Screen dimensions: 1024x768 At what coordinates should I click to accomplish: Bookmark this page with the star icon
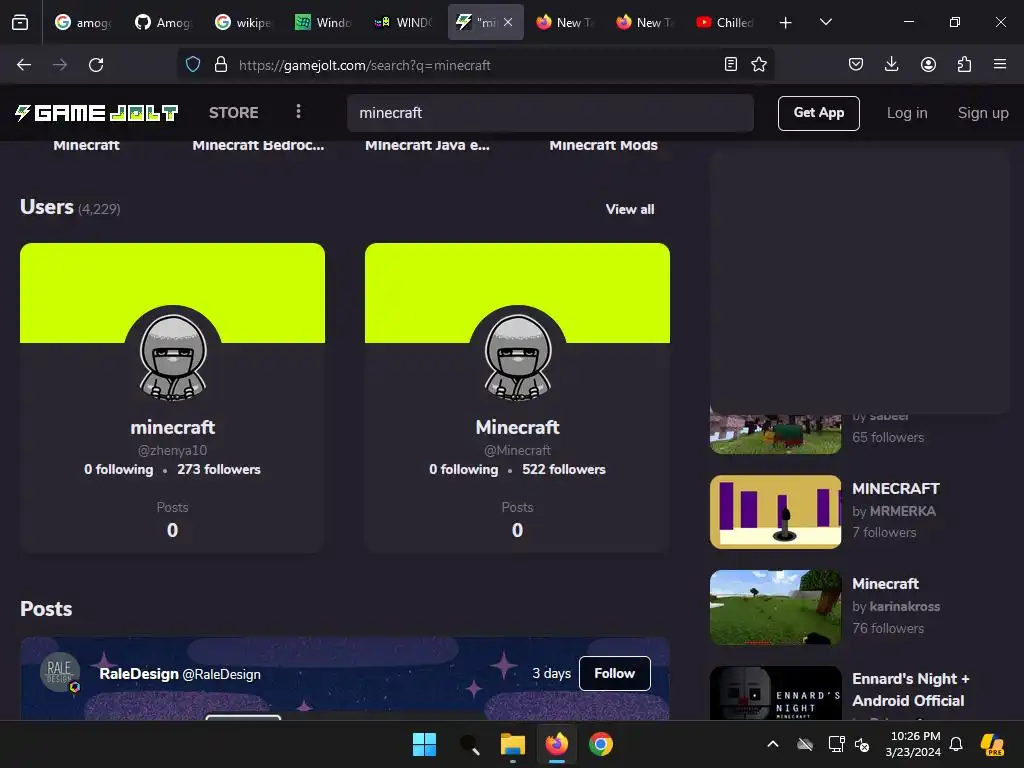coord(759,64)
